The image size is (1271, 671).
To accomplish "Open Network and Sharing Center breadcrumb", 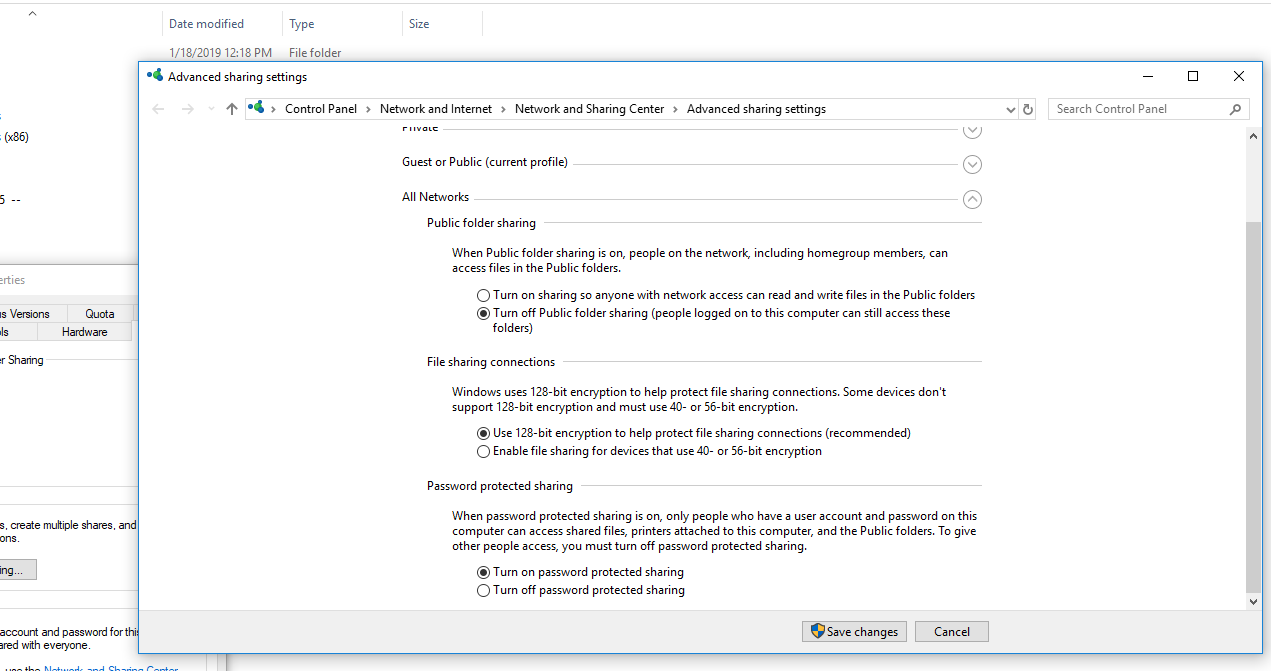I will pos(589,109).
